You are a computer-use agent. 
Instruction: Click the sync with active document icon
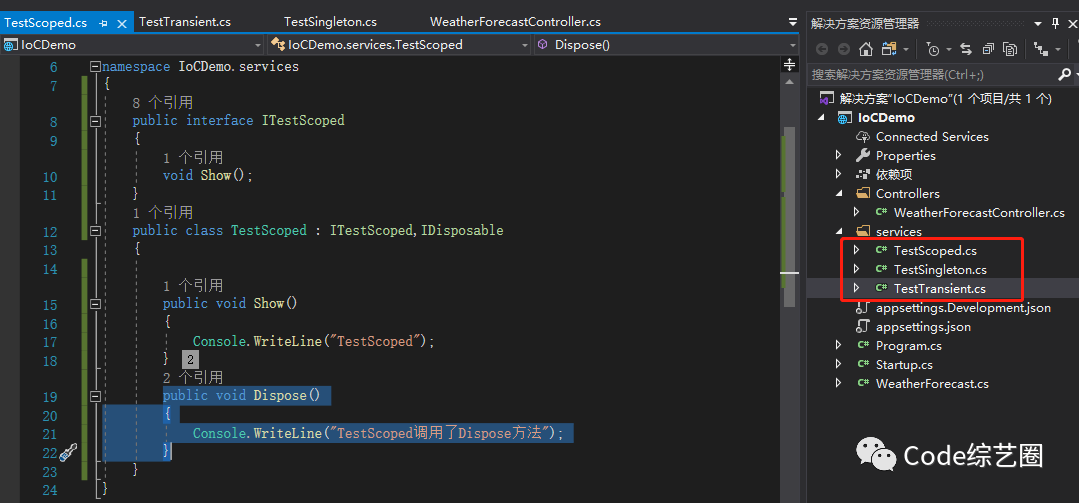tap(965, 49)
